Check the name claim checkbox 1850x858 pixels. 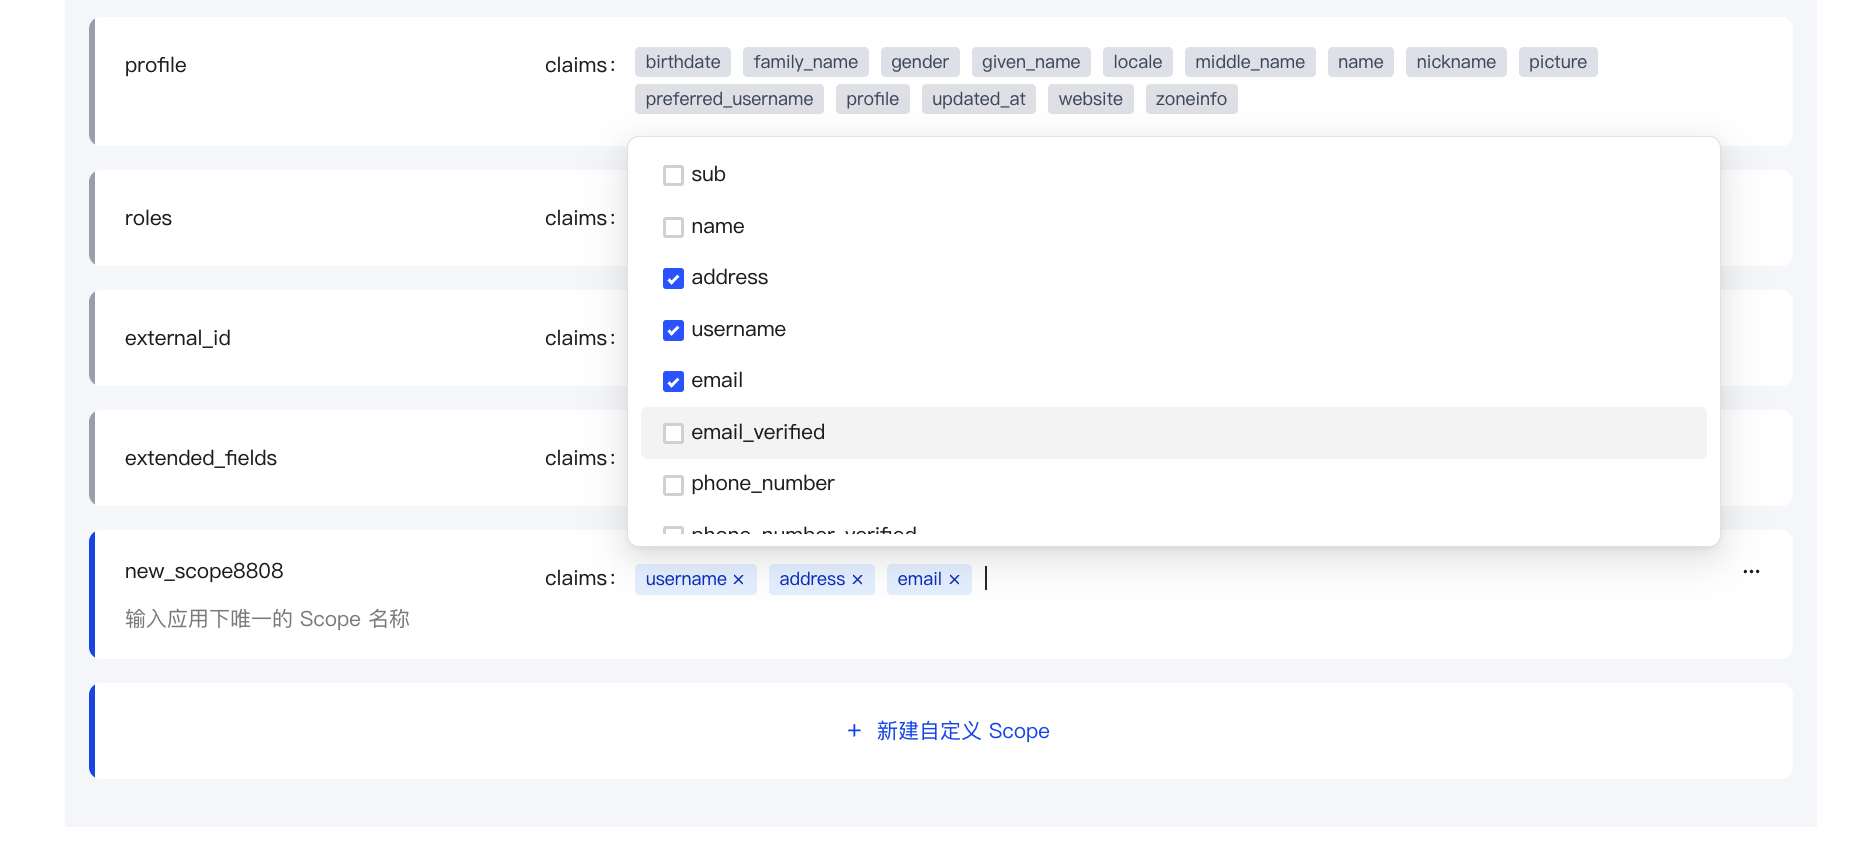[673, 227]
